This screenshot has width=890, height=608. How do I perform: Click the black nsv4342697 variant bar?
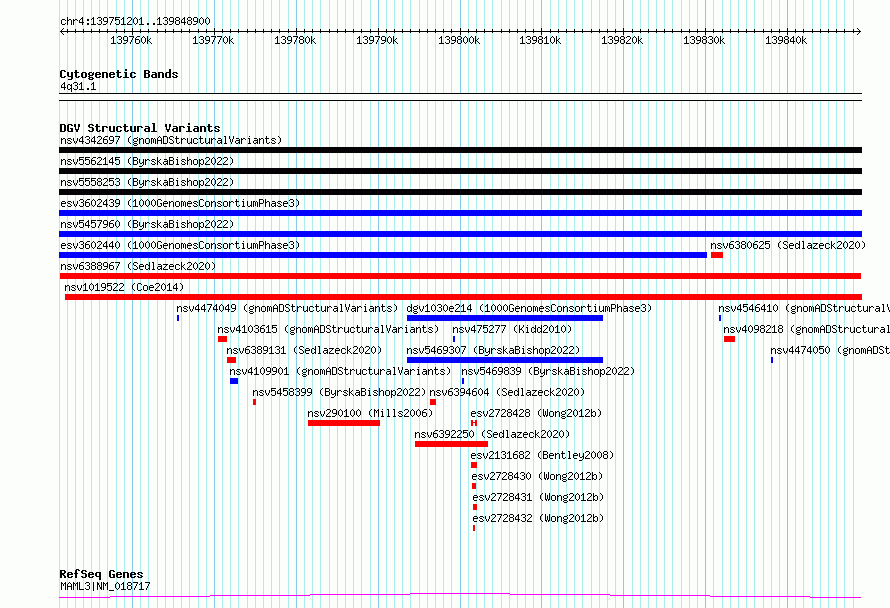[x=460, y=150]
